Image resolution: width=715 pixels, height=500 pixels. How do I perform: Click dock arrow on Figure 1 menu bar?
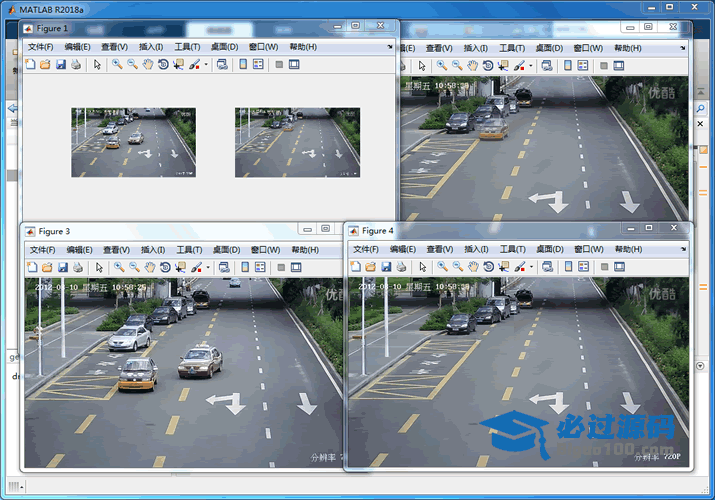pyautogui.click(x=389, y=47)
